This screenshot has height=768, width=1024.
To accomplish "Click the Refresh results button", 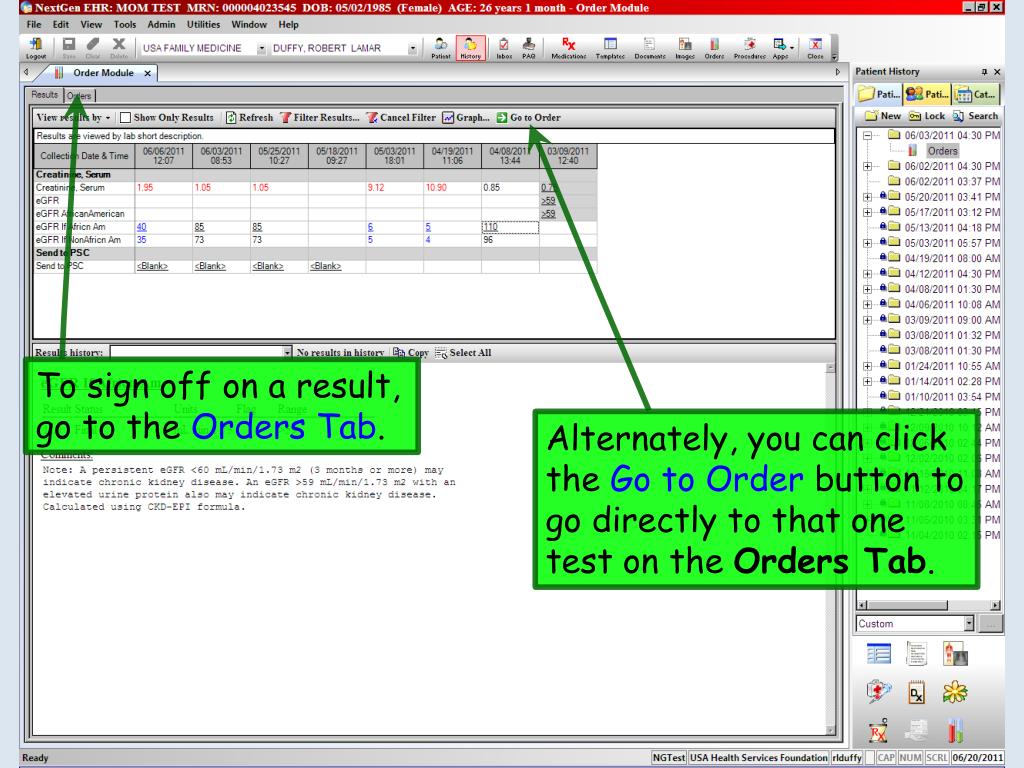I will (x=249, y=118).
